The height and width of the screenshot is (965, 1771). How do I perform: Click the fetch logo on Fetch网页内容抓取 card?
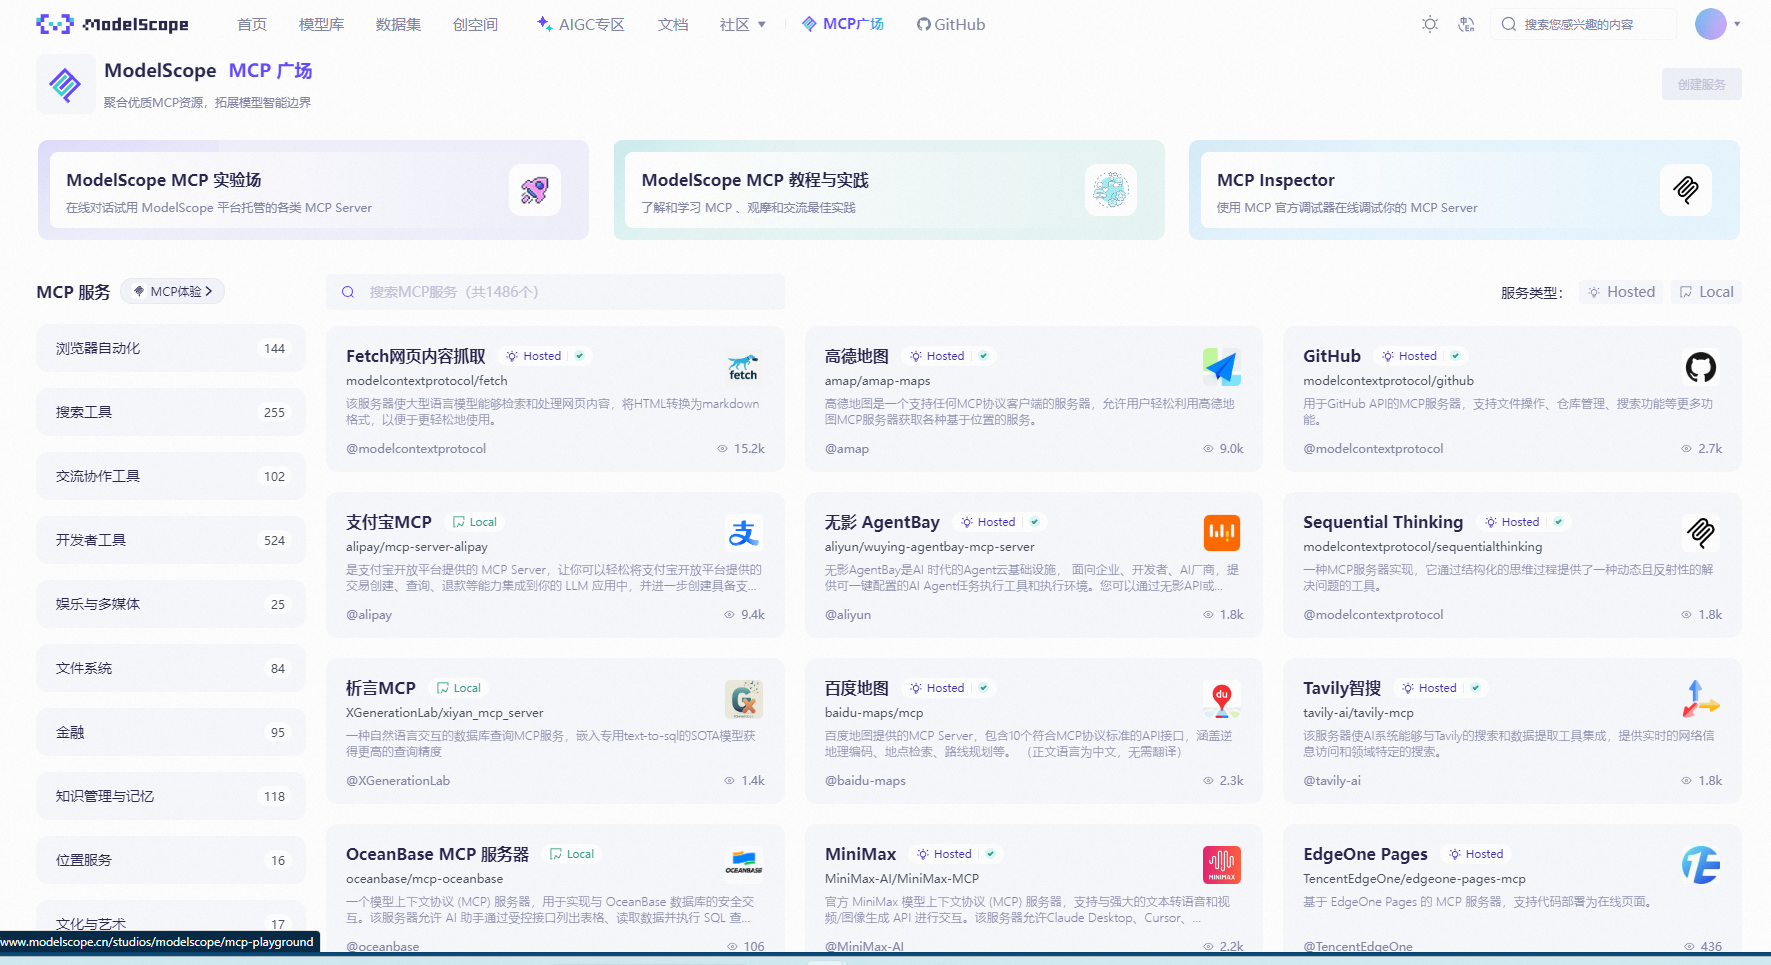point(743,367)
